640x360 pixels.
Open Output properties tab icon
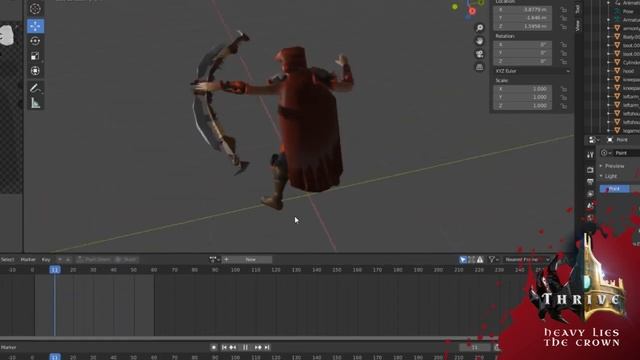(x=590, y=182)
